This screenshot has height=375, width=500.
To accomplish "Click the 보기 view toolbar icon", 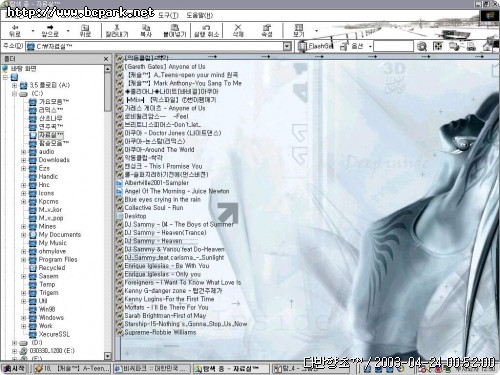I will coord(299,30).
